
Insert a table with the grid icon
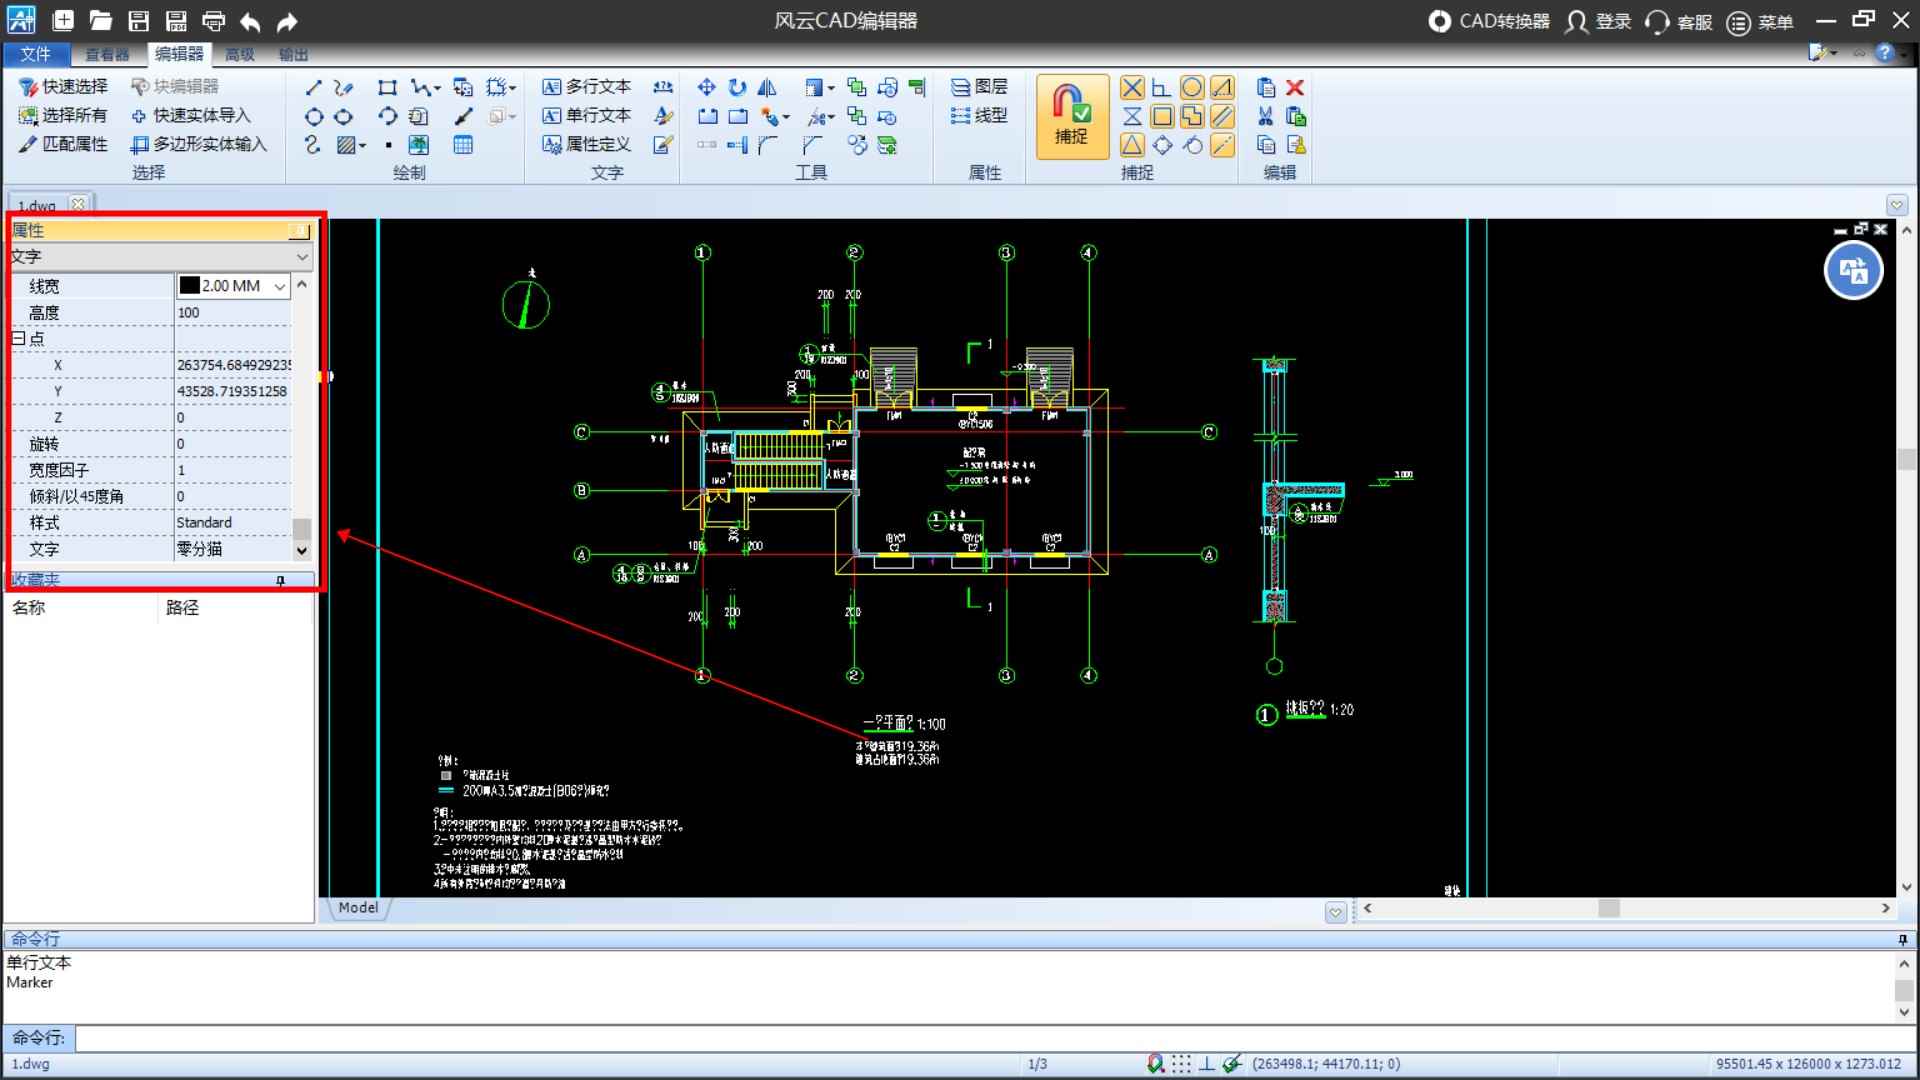pyautogui.click(x=463, y=145)
